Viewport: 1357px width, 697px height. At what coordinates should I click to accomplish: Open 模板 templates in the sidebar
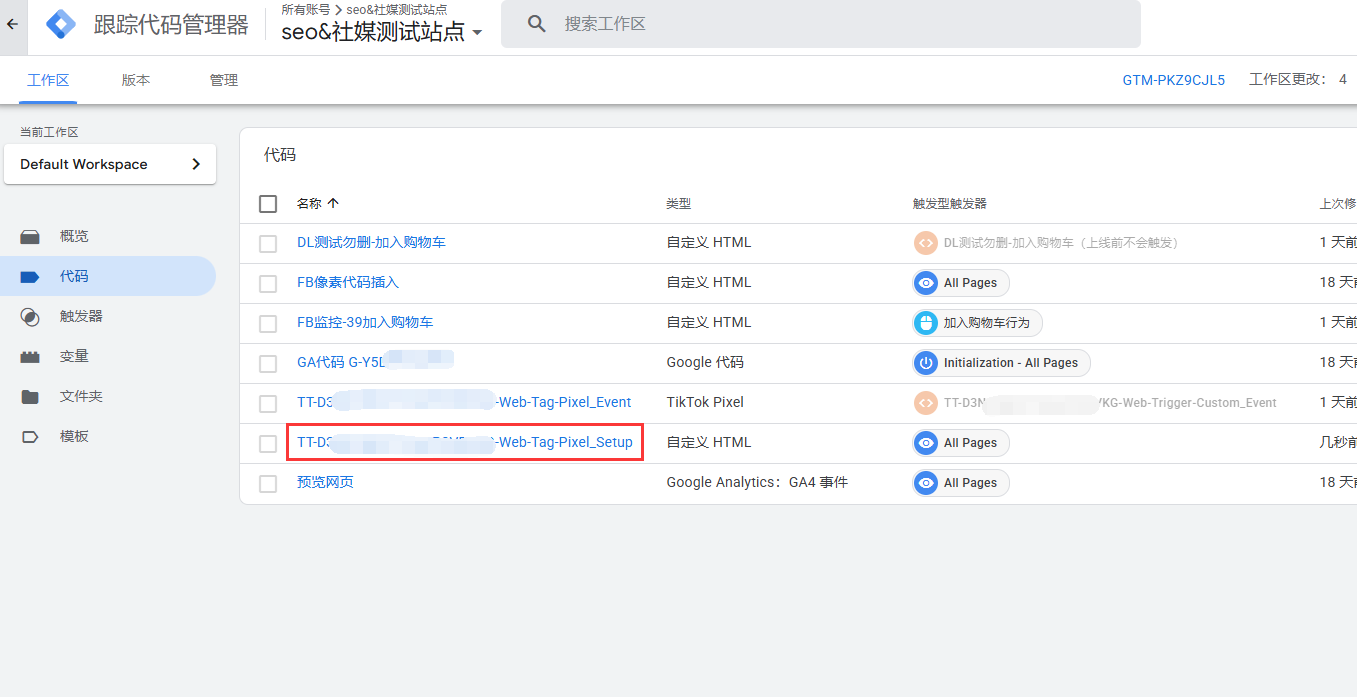(74, 436)
